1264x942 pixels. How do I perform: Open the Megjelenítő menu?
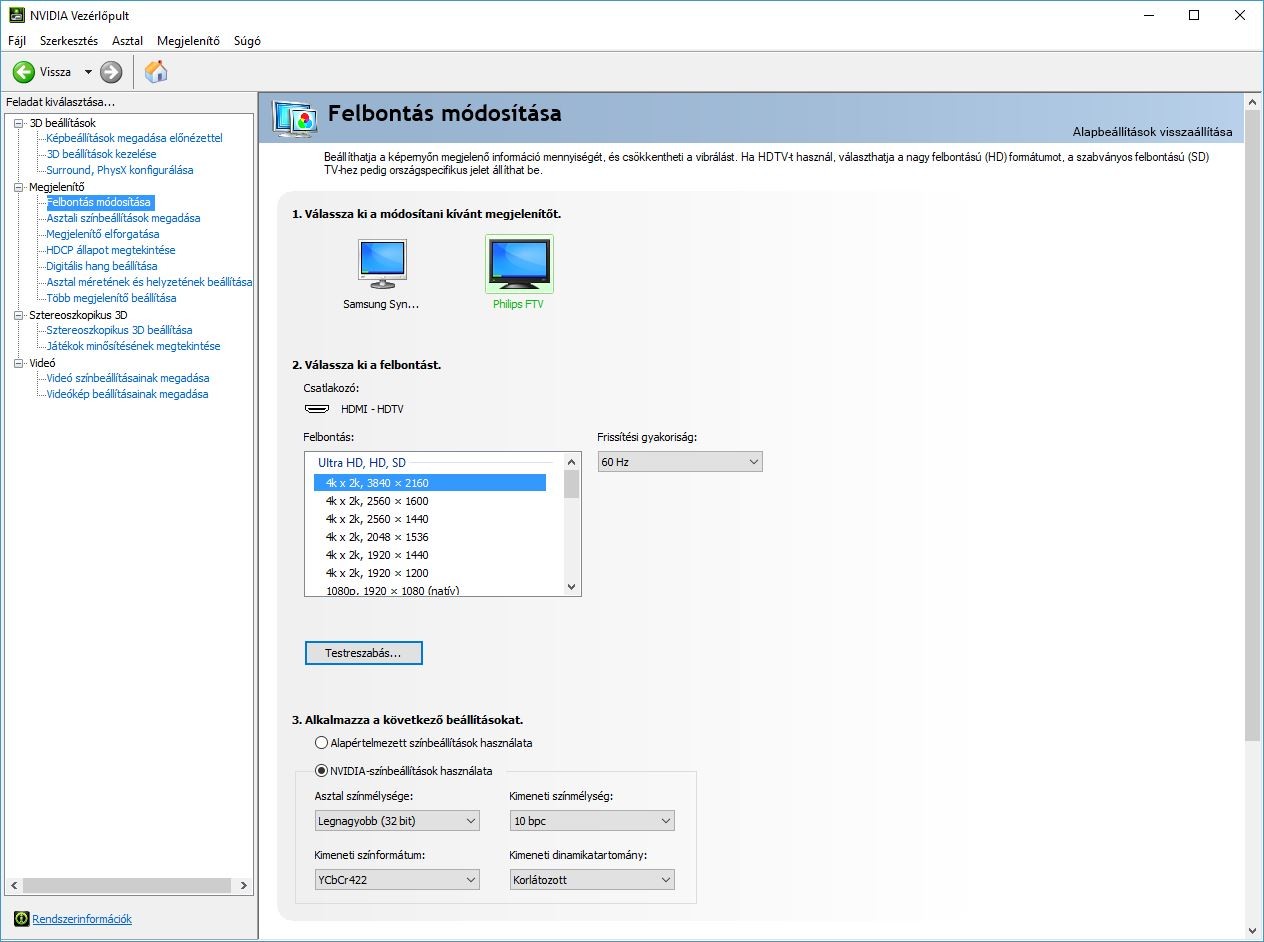click(x=188, y=41)
